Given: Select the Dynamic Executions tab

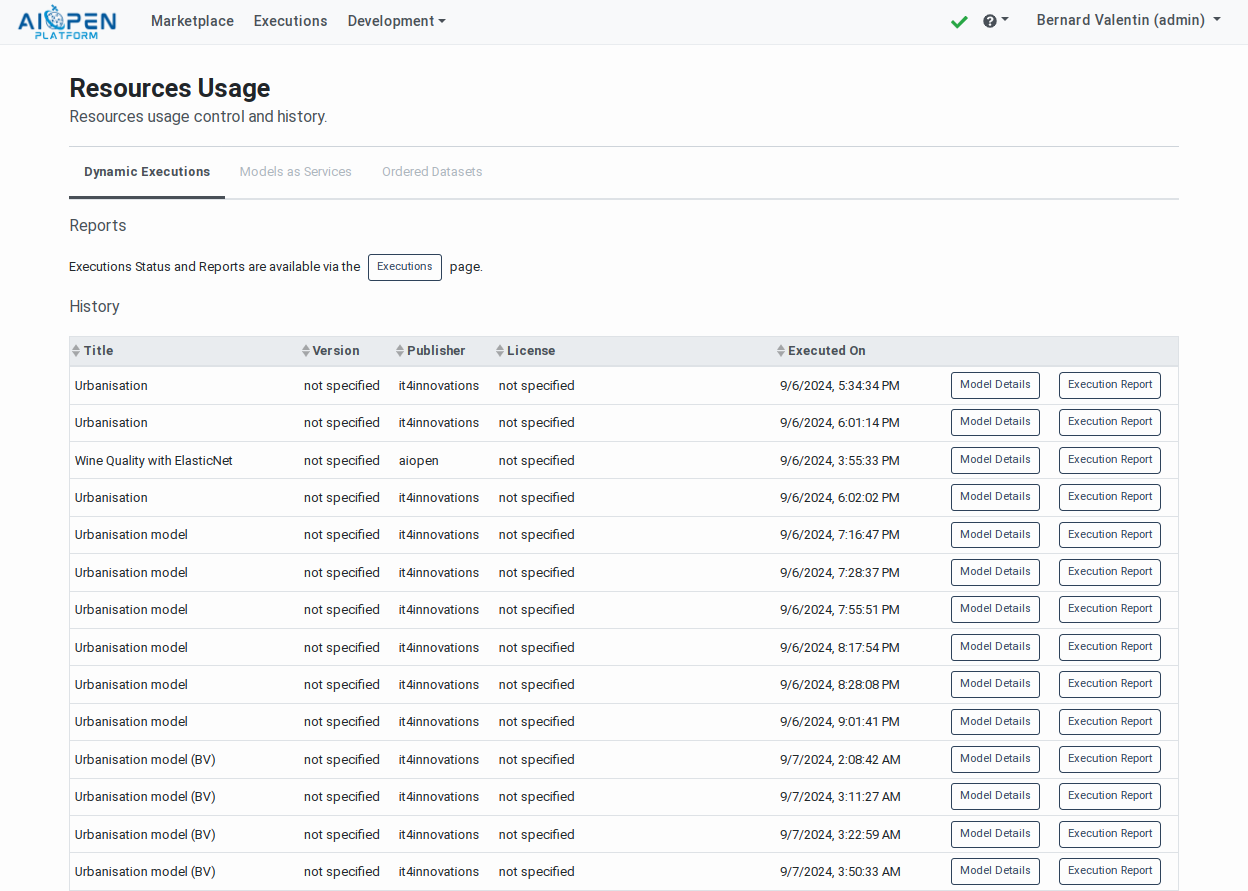Looking at the screenshot, I should (147, 172).
